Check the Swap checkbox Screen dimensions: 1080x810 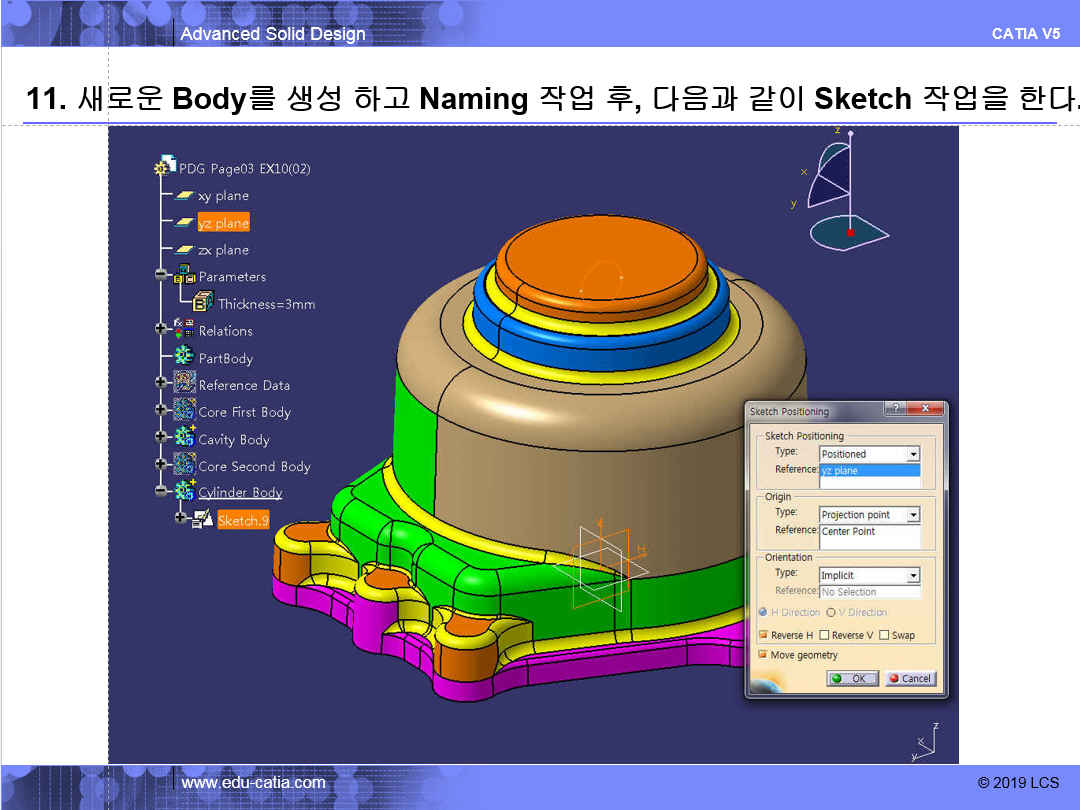884,635
